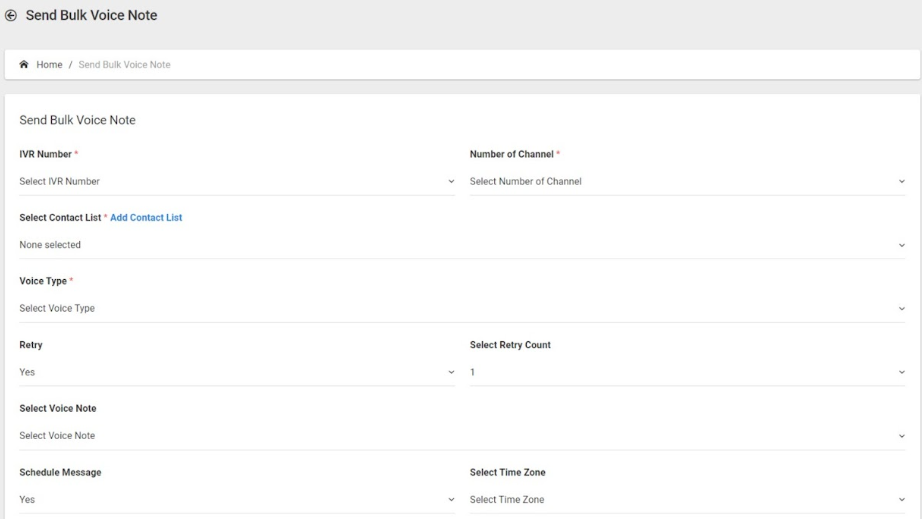The width and height of the screenshot is (922, 519).
Task: Go to Home via breadcrumb link
Action: coord(49,65)
